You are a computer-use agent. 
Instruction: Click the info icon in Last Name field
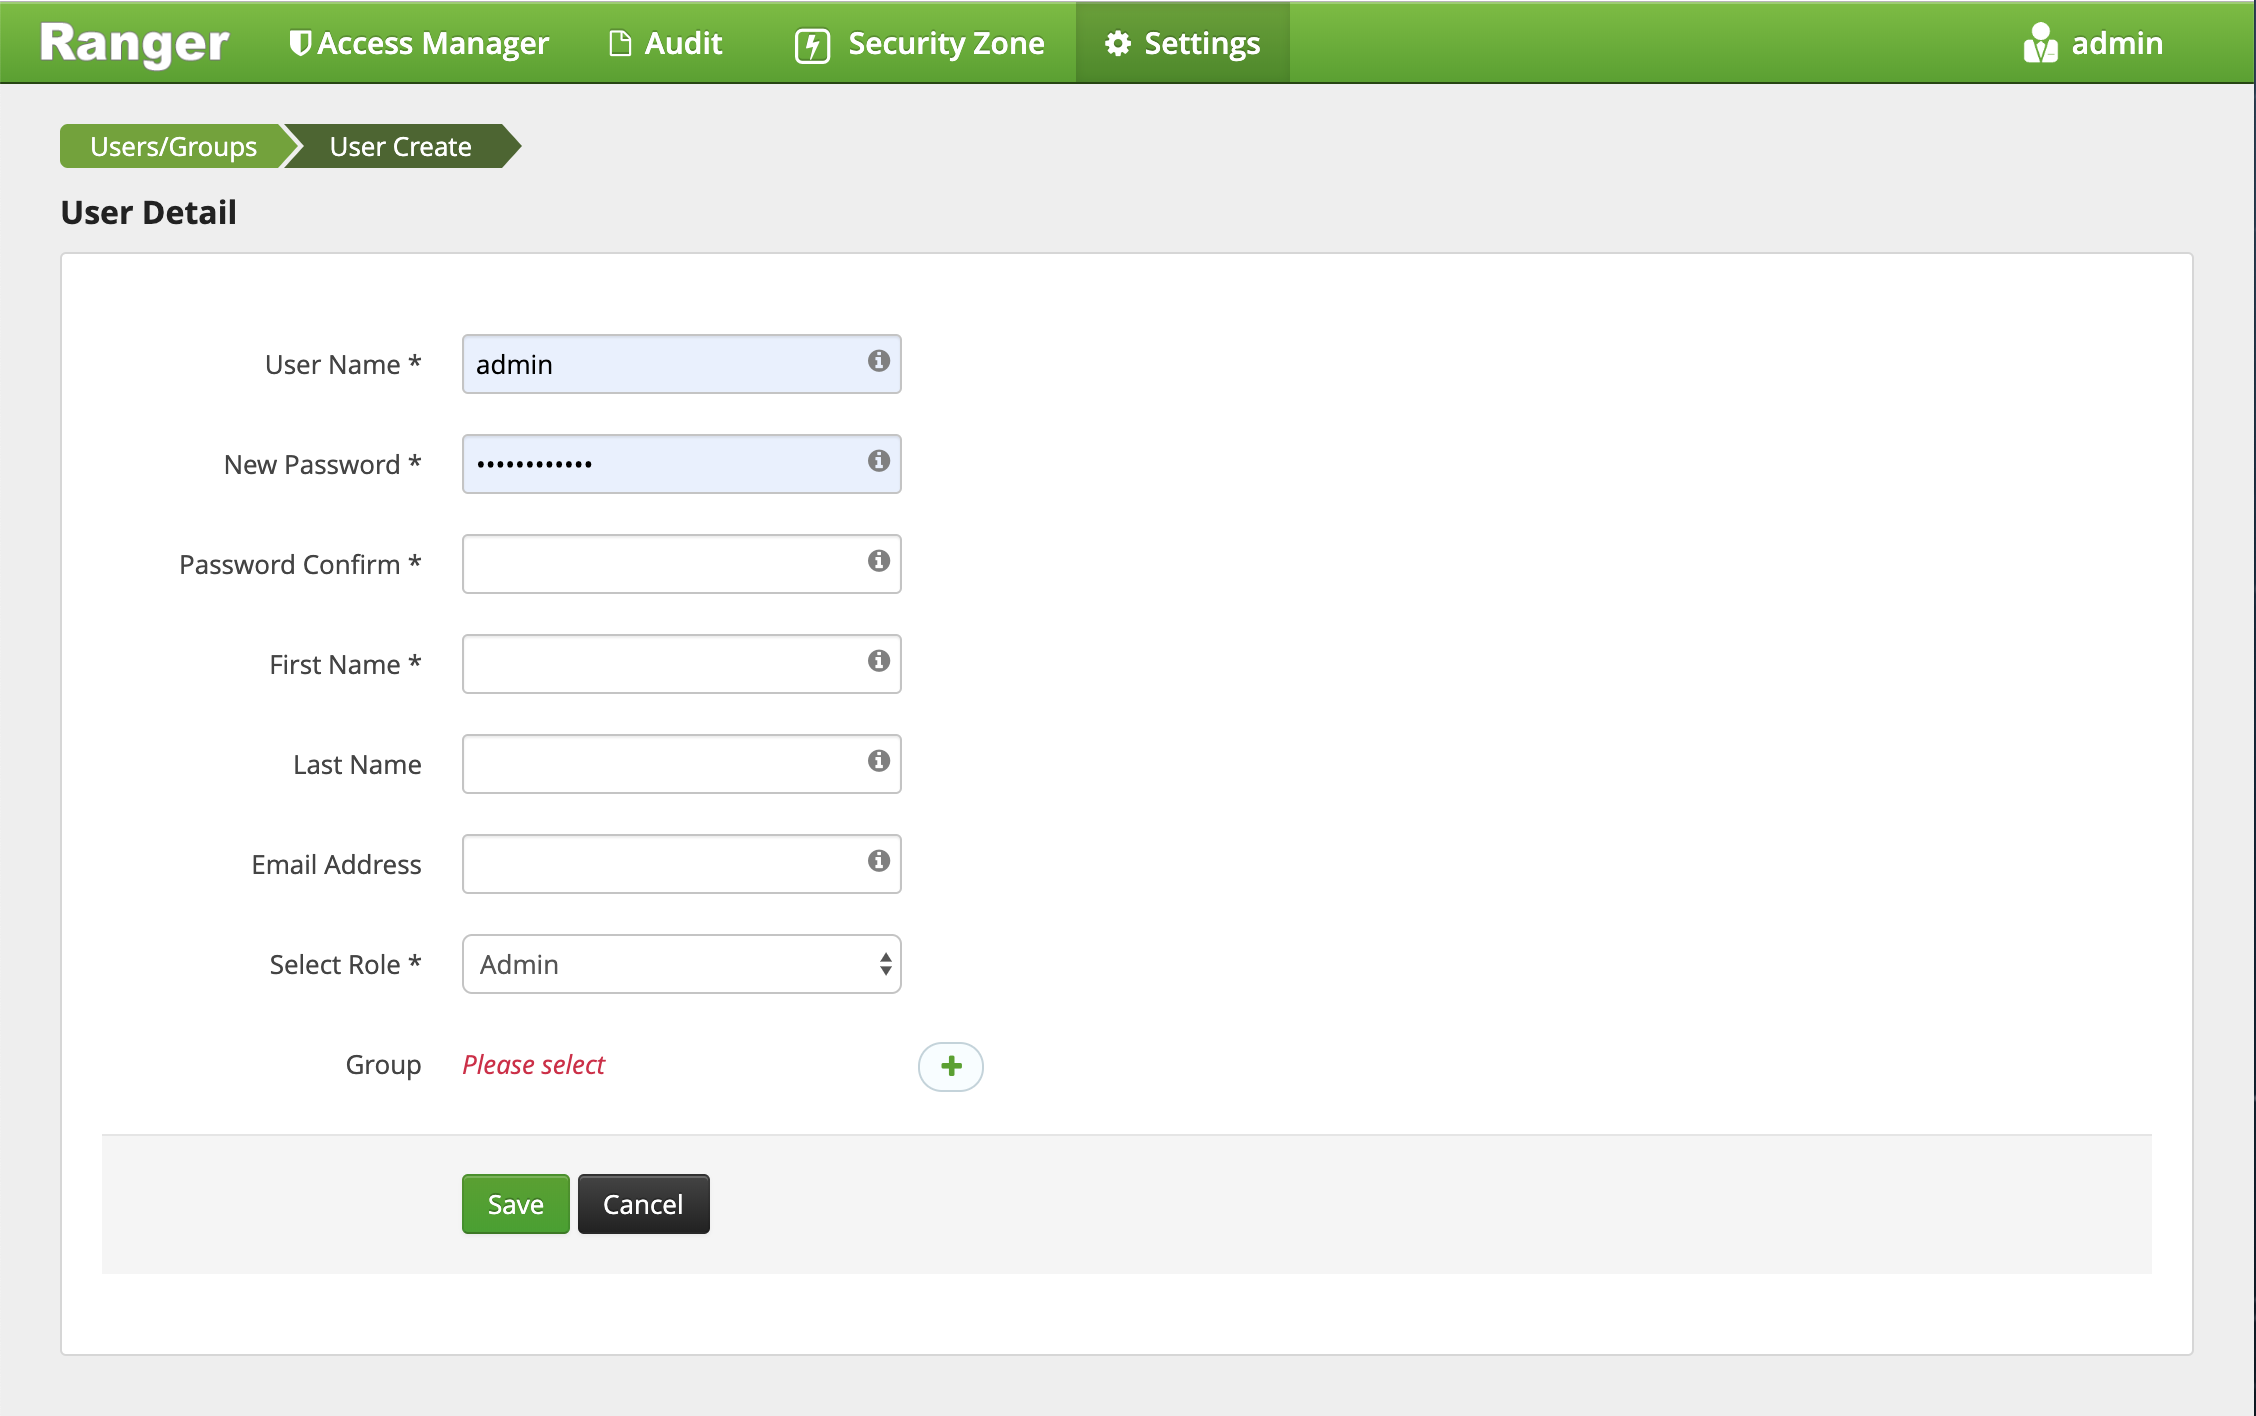tap(879, 761)
